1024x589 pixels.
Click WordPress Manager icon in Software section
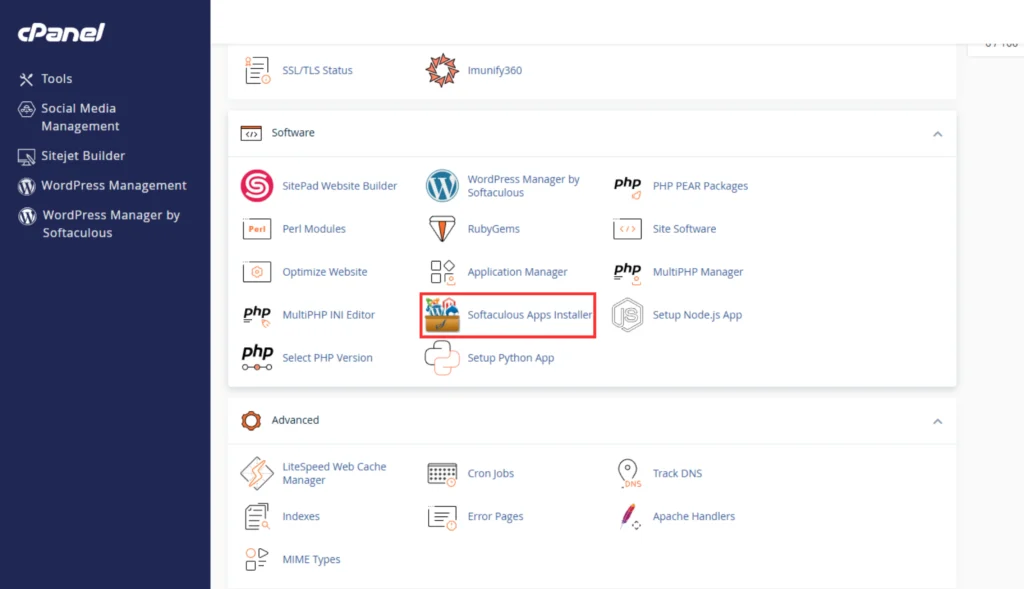441,185
